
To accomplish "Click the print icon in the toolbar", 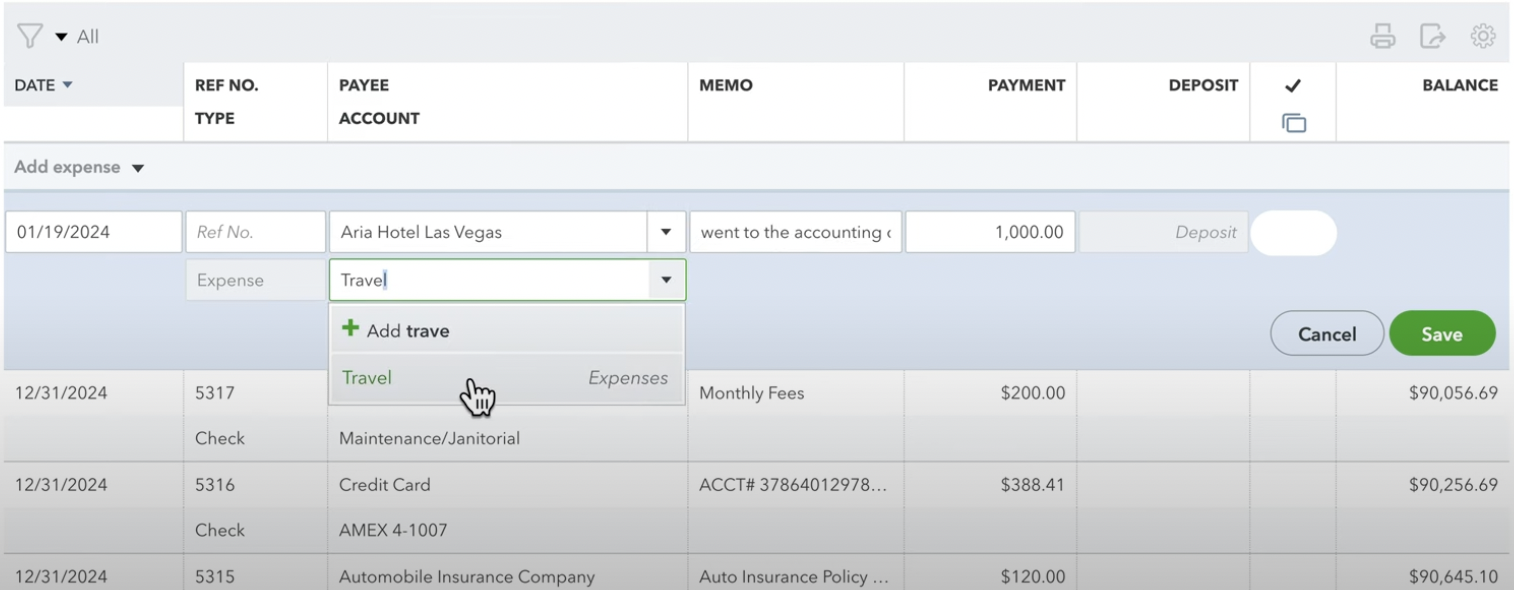I will tap(1383, 35).
